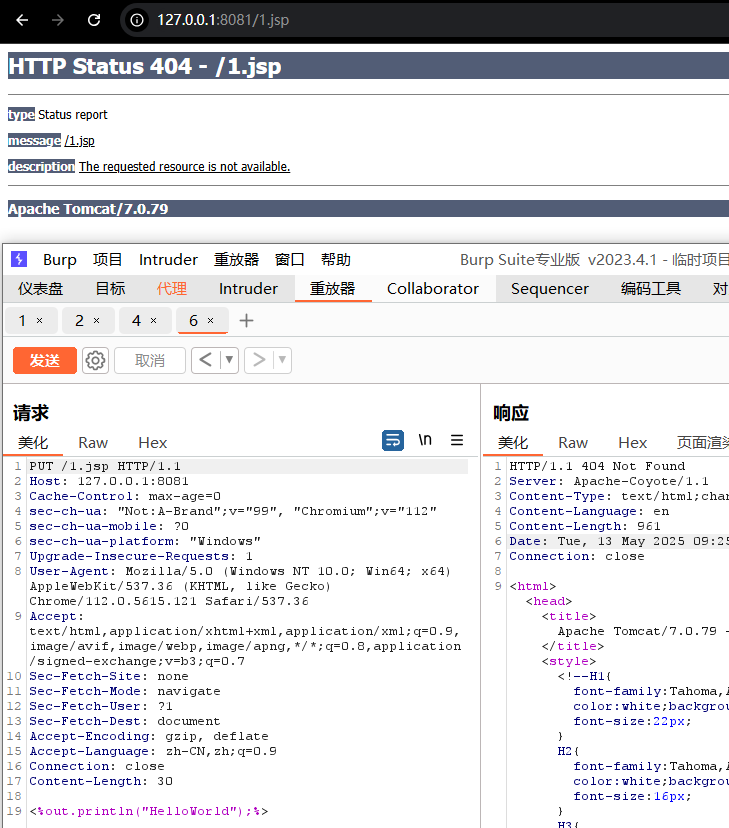Select the Hex view in response panel
The image size is (729, 828).
(x=632, y=442)
